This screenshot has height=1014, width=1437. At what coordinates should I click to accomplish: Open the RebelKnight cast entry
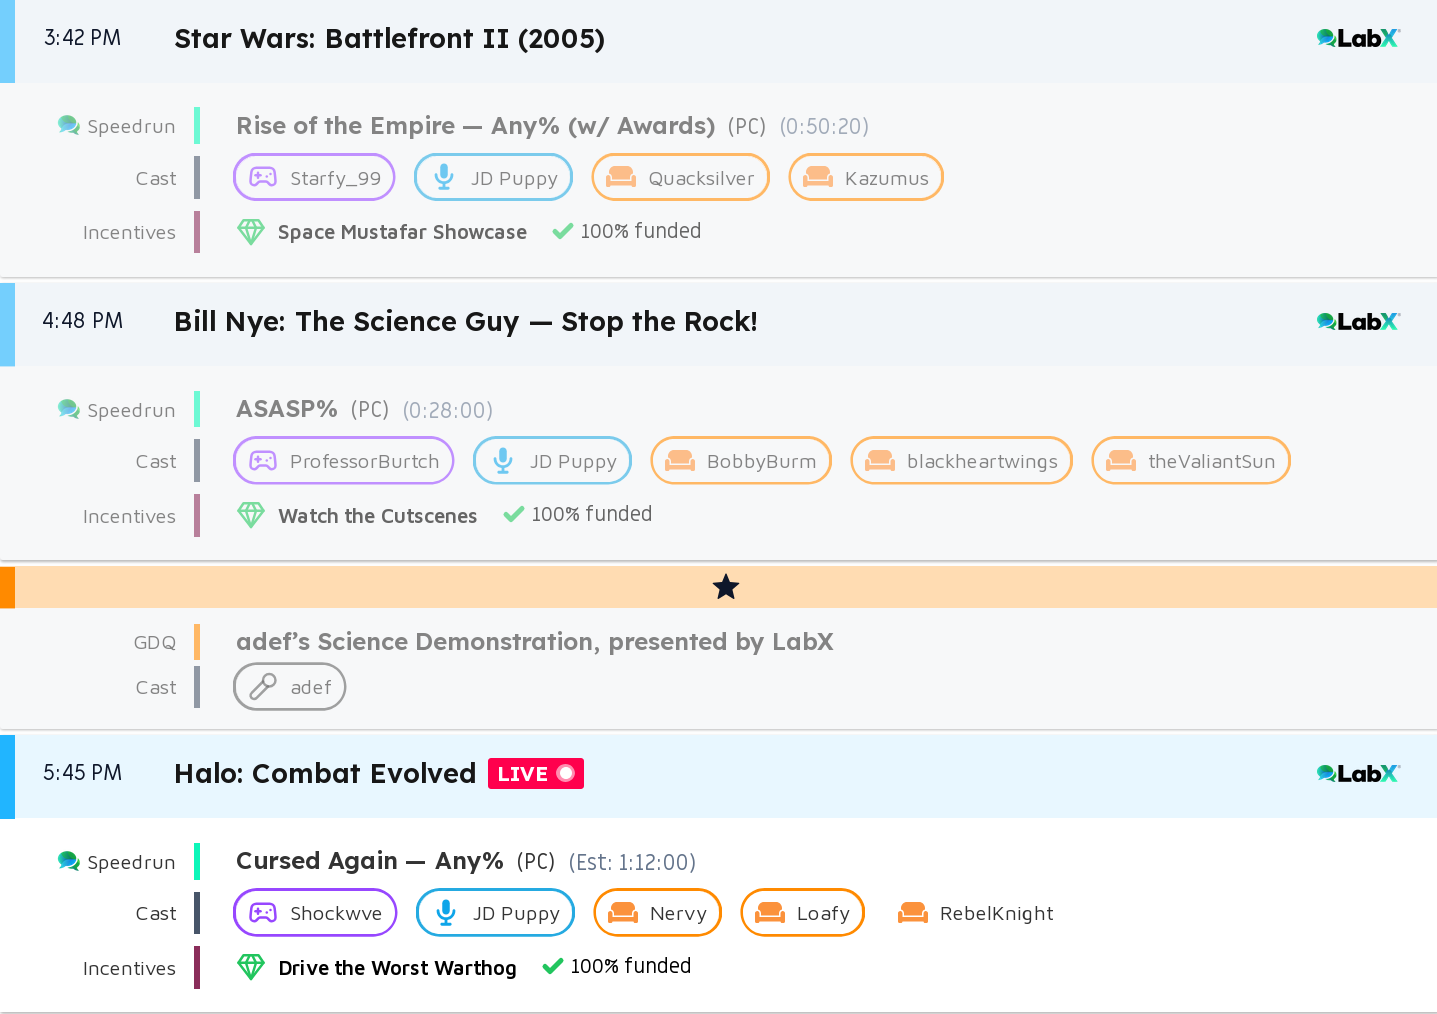tap(976, 913)
